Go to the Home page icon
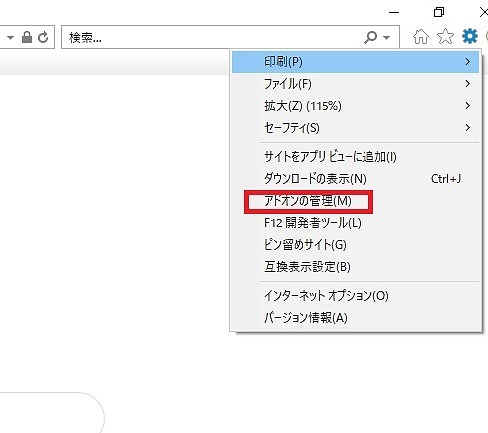488x433 pixels. tap(421, 36)
